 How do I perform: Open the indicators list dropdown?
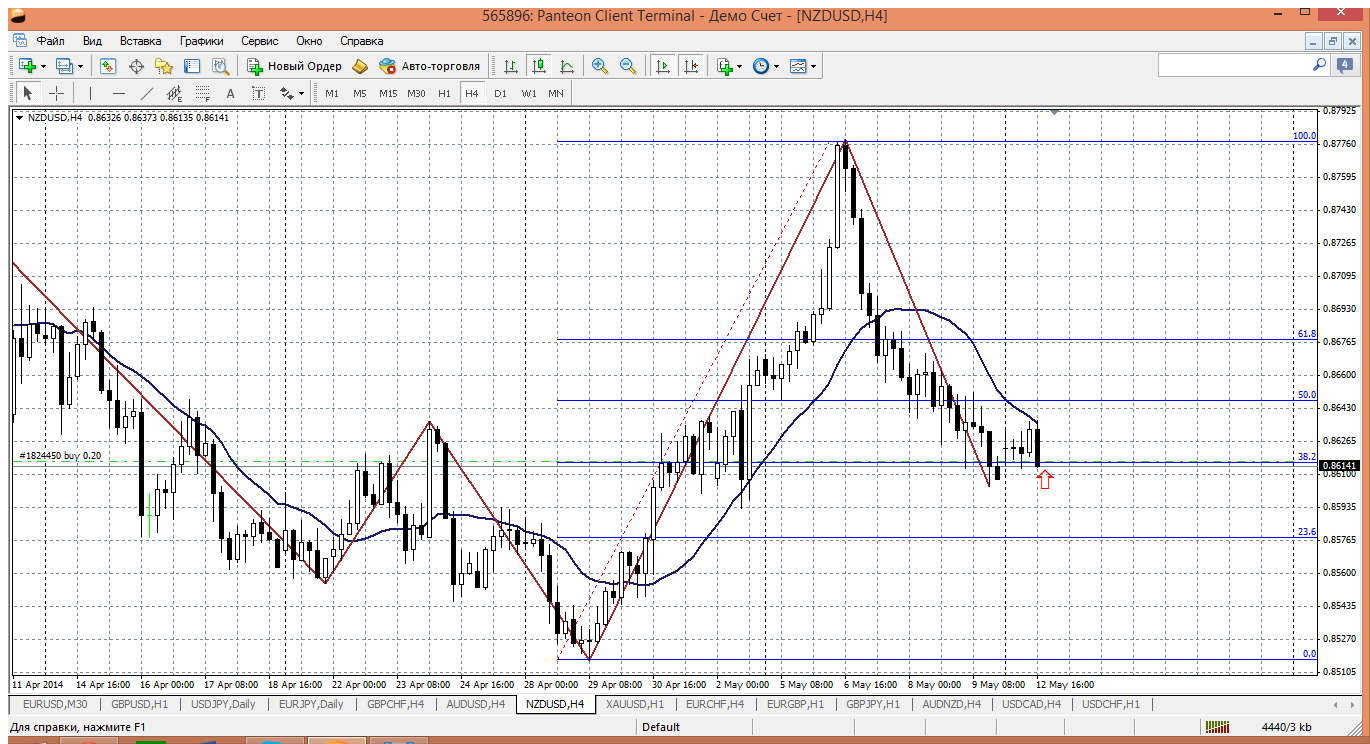coord(739,66)
